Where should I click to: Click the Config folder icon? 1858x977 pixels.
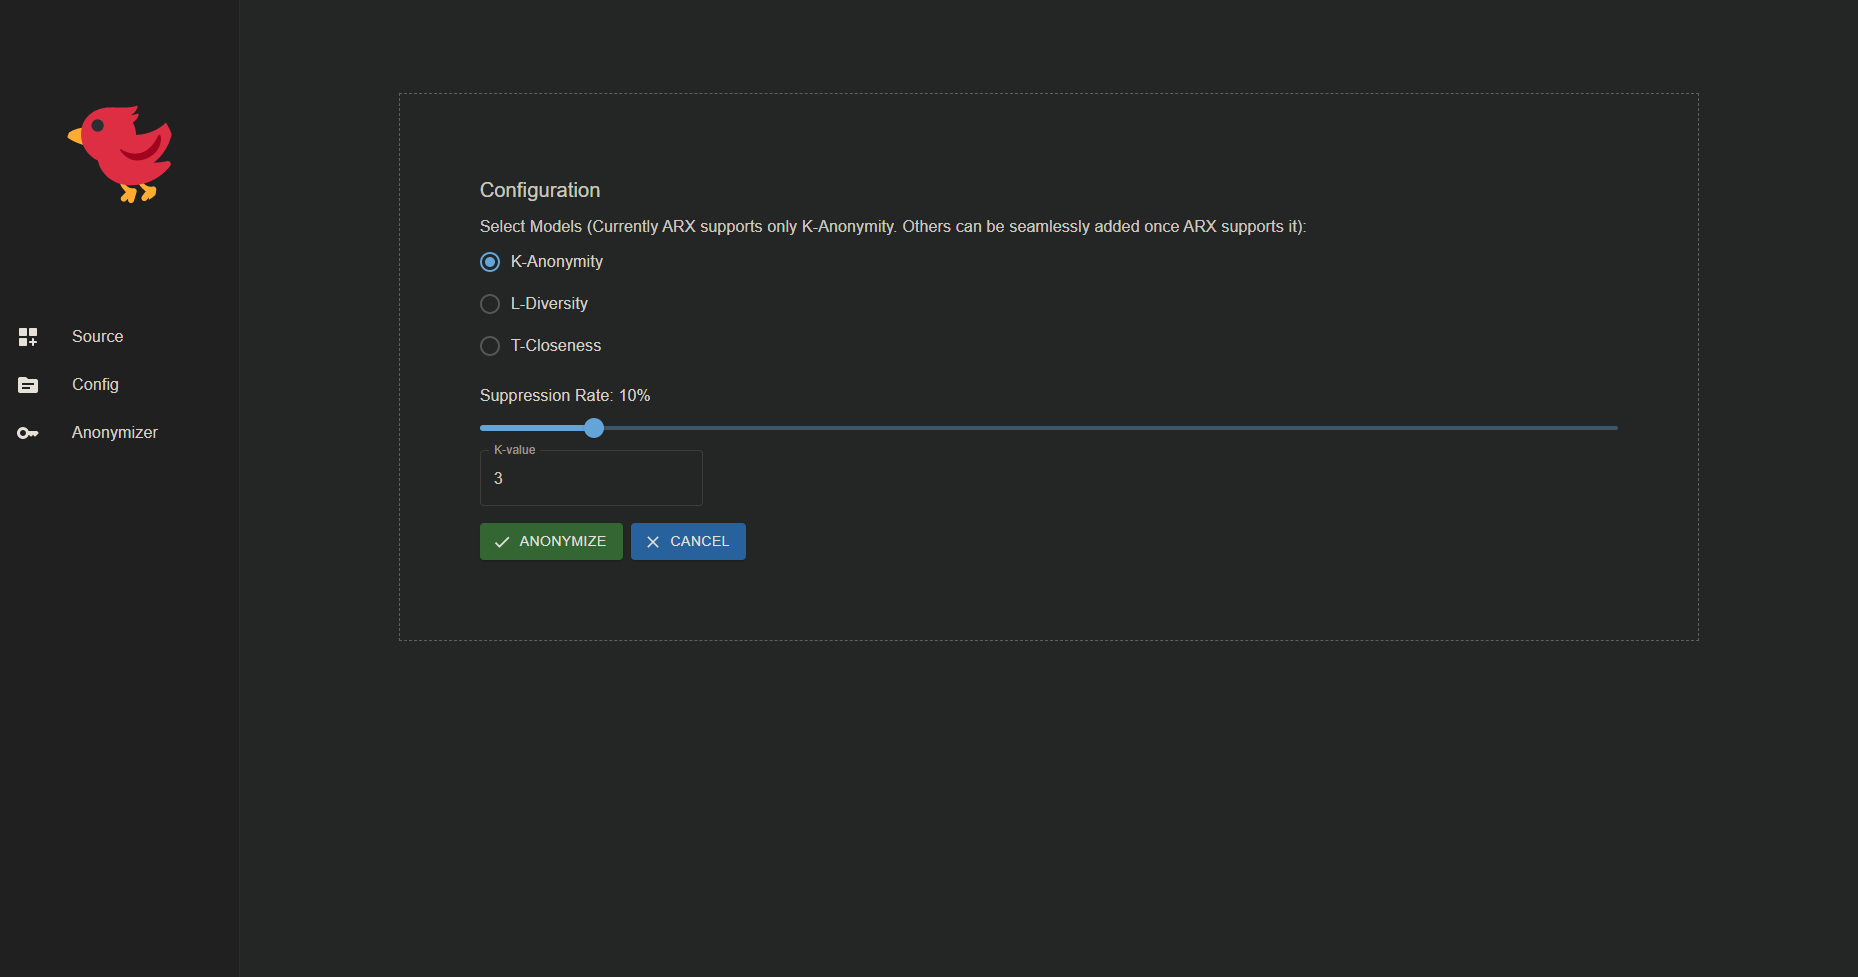pyautogui.click(x=28, y=385)
